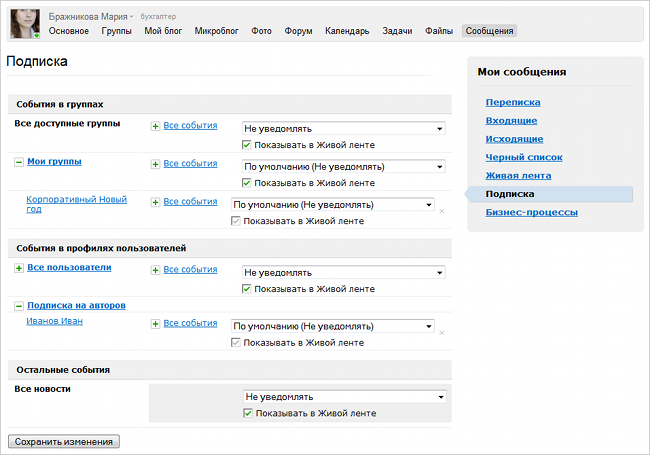The height and width of the screenshot is (455, 650).
Task: Expand the Все пользователи section
Action: point(19,268)
